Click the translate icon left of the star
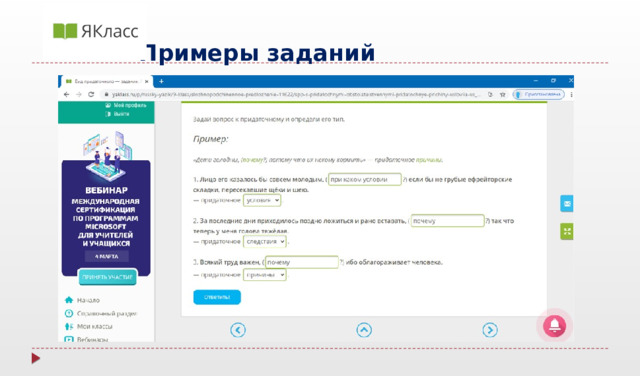This screenshot has height=376, width=640. pos(491,94)
